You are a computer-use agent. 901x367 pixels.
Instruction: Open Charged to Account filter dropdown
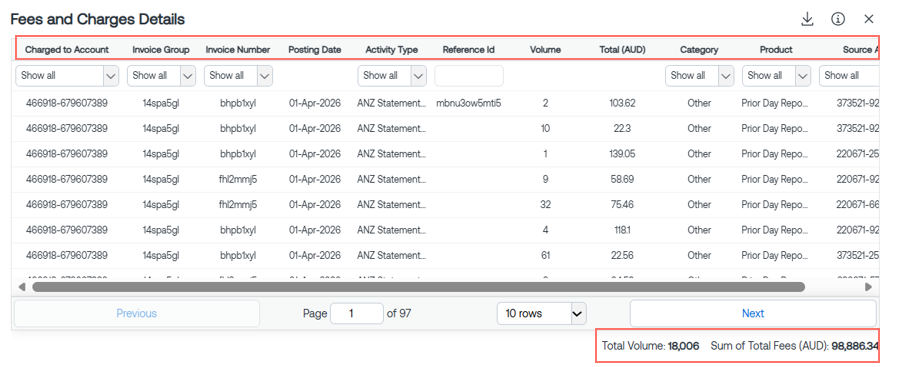[67, 75]
